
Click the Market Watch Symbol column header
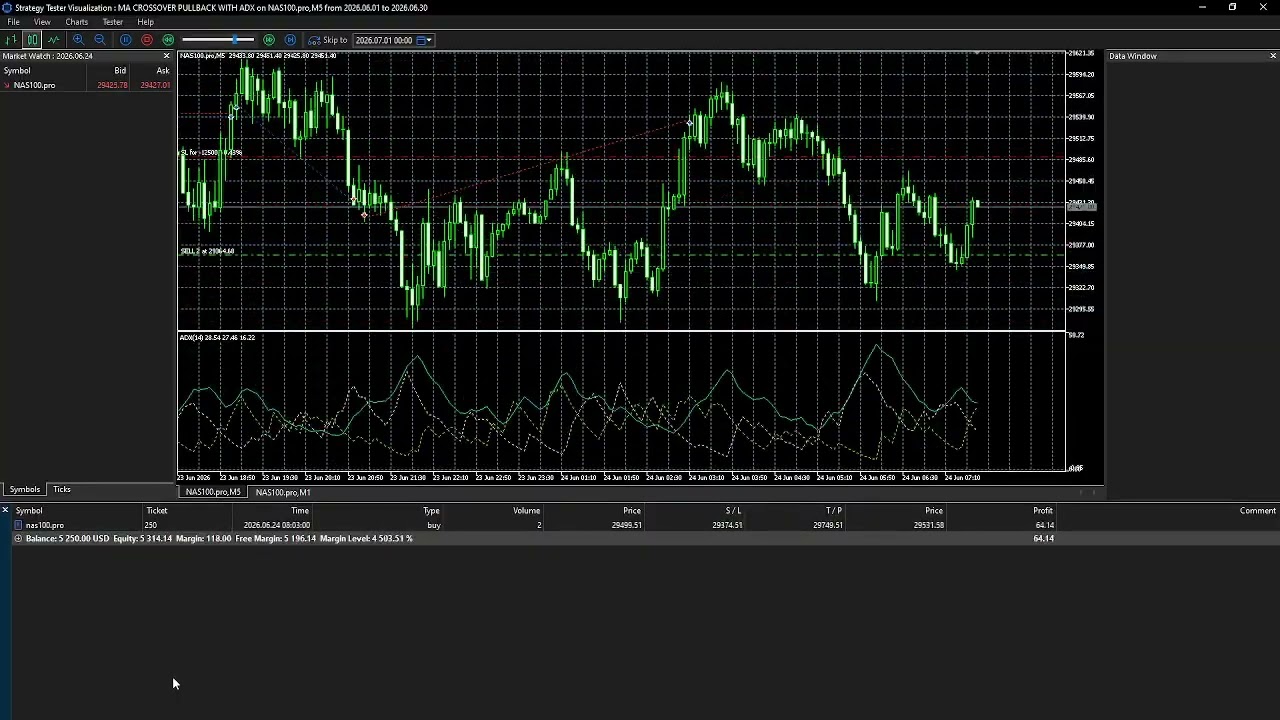(x=17, y=71)
